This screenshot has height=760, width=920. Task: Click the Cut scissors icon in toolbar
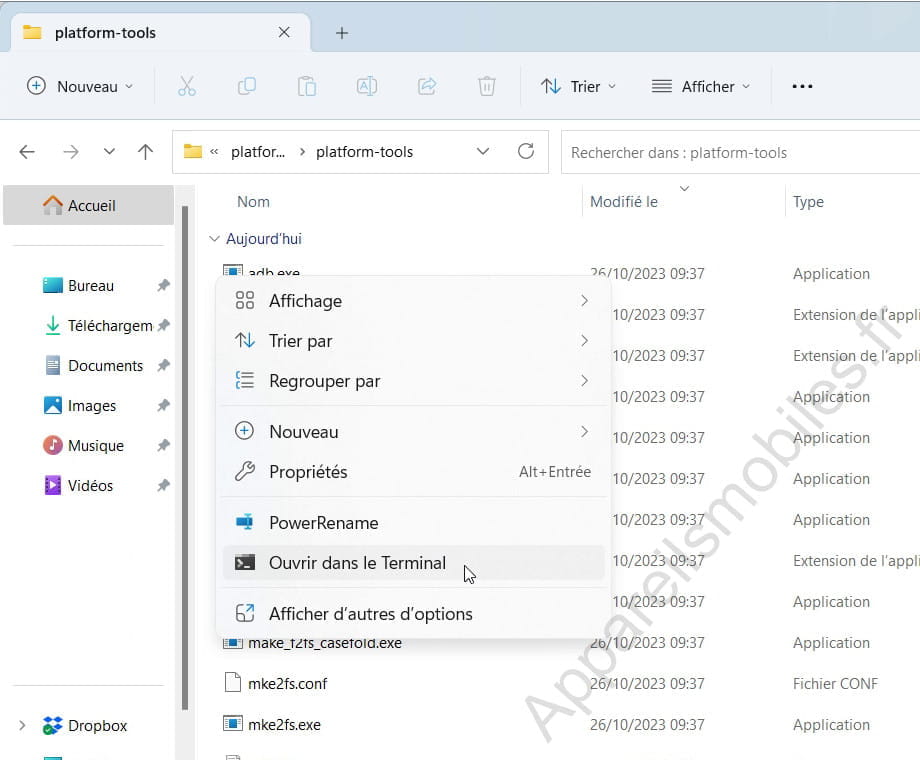[187, 86]
